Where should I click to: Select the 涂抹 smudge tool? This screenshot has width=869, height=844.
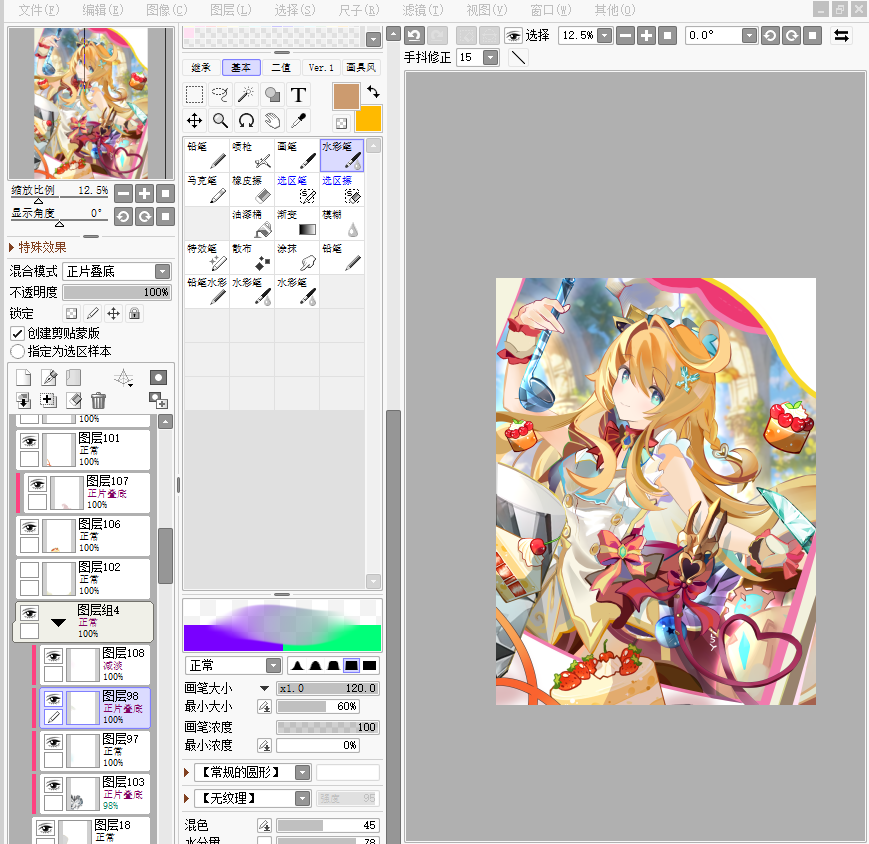coord(297,257)
